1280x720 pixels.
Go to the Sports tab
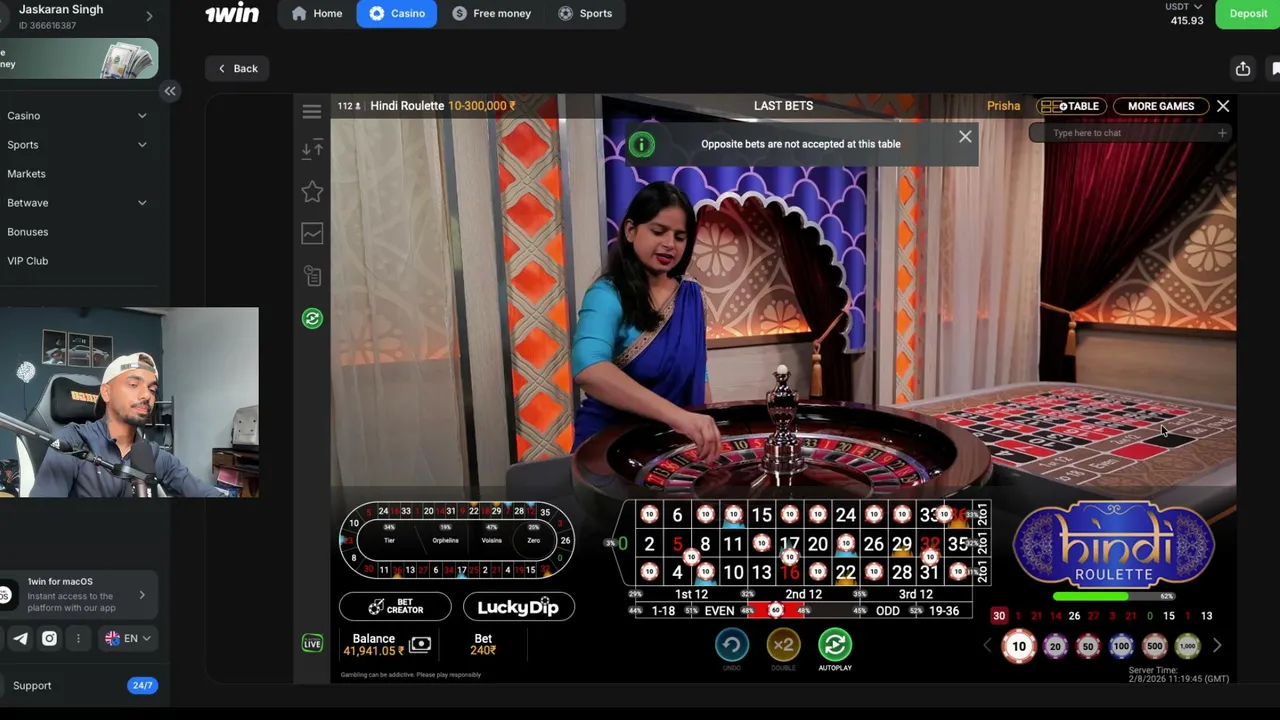pos(586,13)
